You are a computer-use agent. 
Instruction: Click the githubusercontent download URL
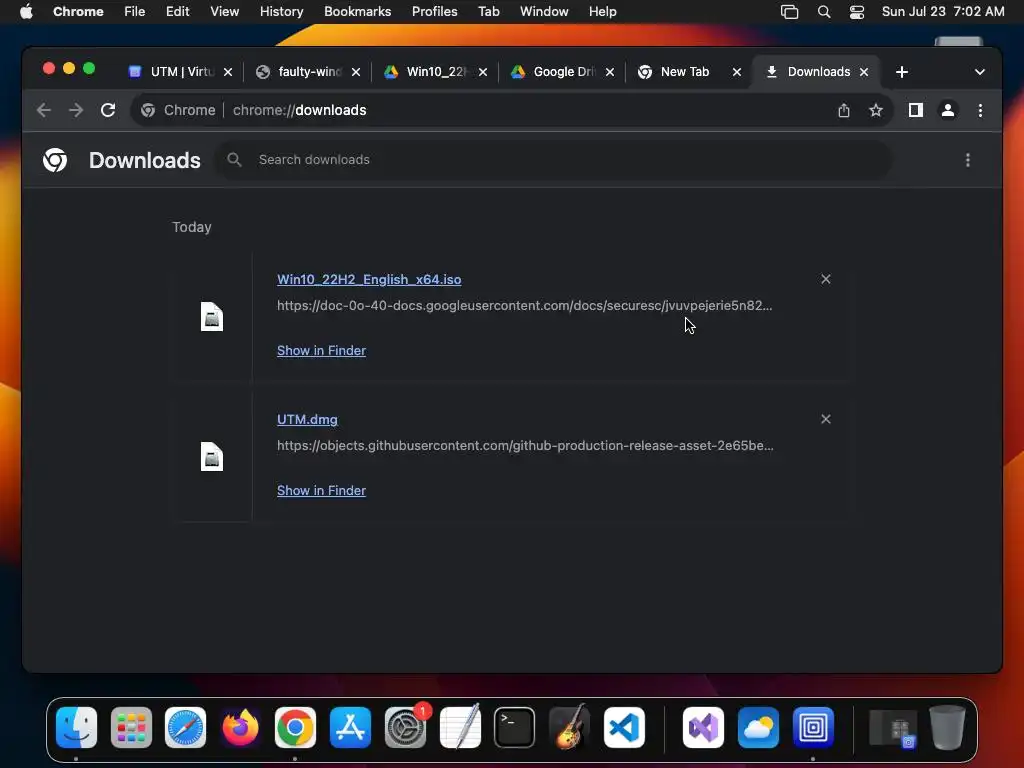pos(525,445)
